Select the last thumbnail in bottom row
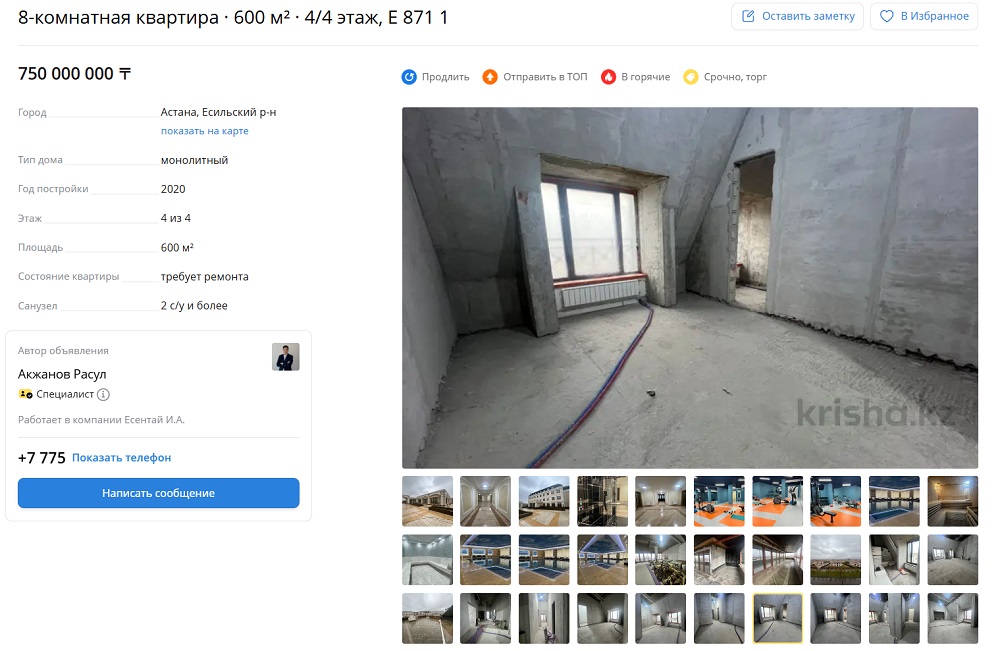Viewport: 1000px width, 651px height. point(952,618)
